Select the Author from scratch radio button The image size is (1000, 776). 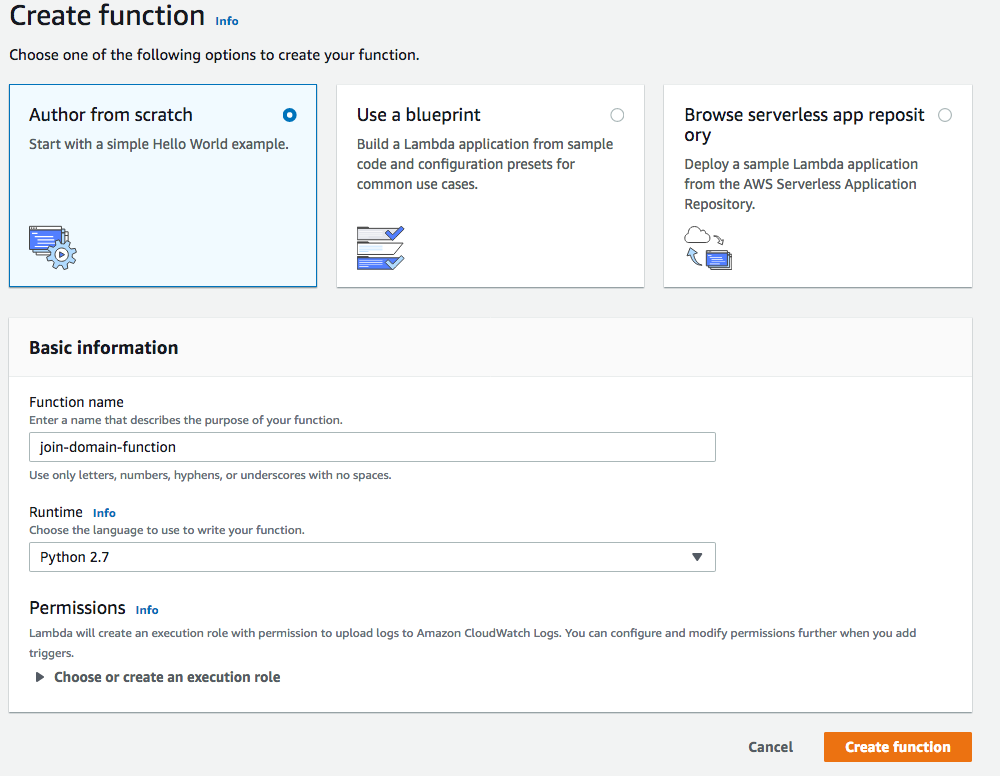(290, 115)
